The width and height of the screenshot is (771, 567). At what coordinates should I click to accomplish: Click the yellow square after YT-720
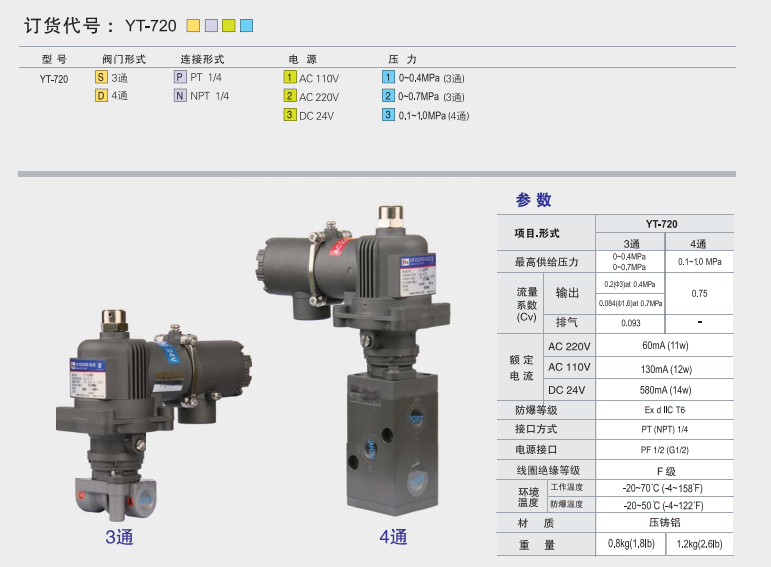click(193, 25)
